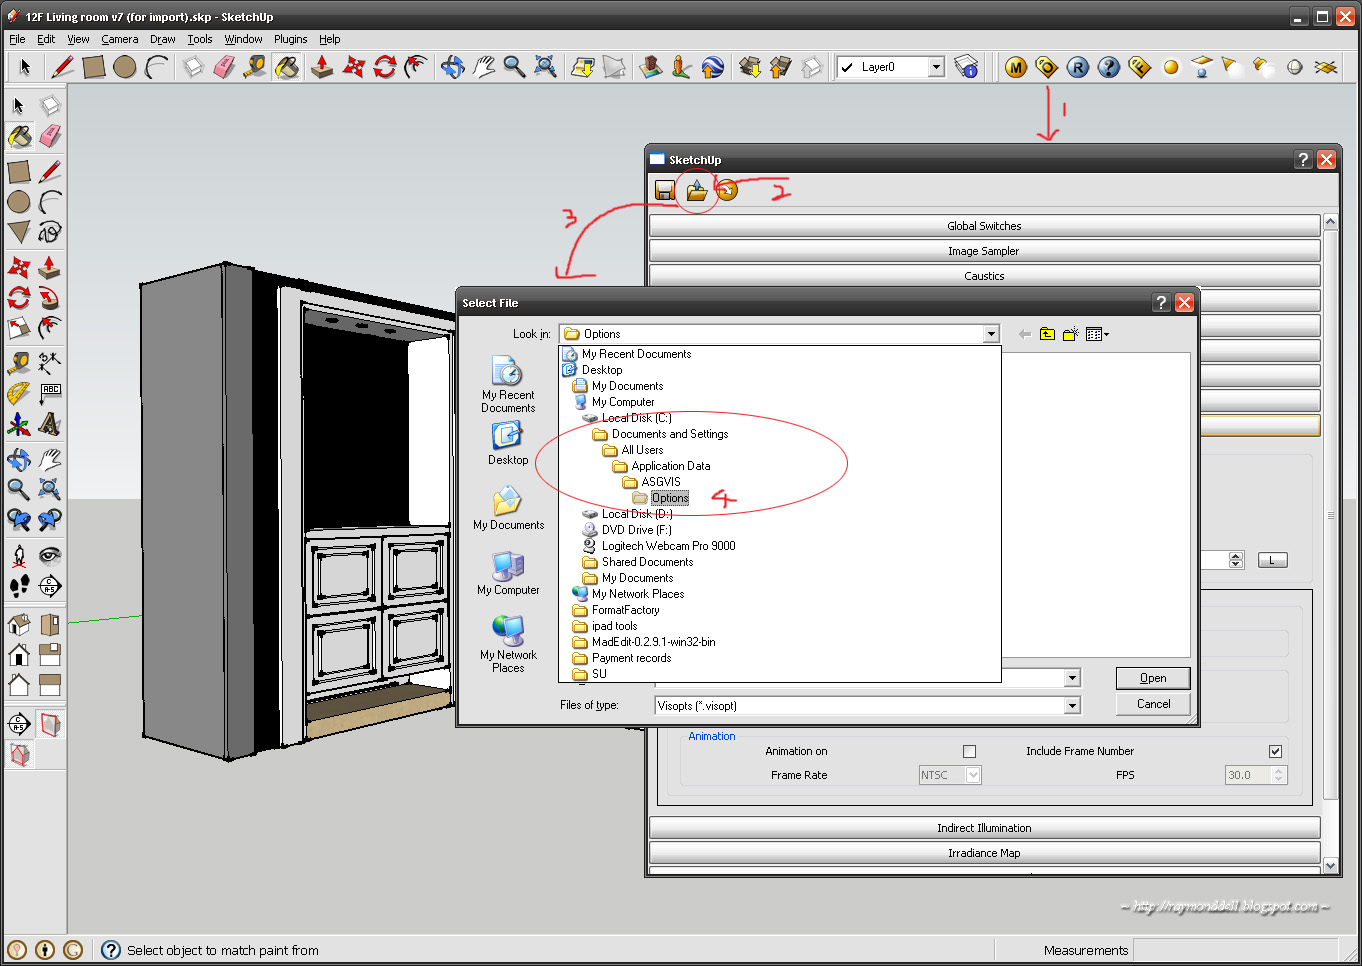Screen dimensions: 1362x966
Task: Click the FPS 30.0 input field
Action: click(1248, 775)
